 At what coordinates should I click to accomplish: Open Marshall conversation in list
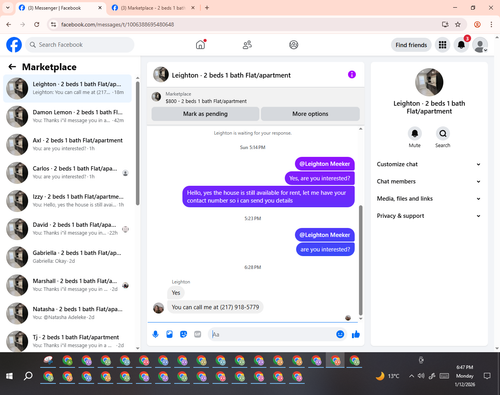pyautogui.click(x=68, y=285)
